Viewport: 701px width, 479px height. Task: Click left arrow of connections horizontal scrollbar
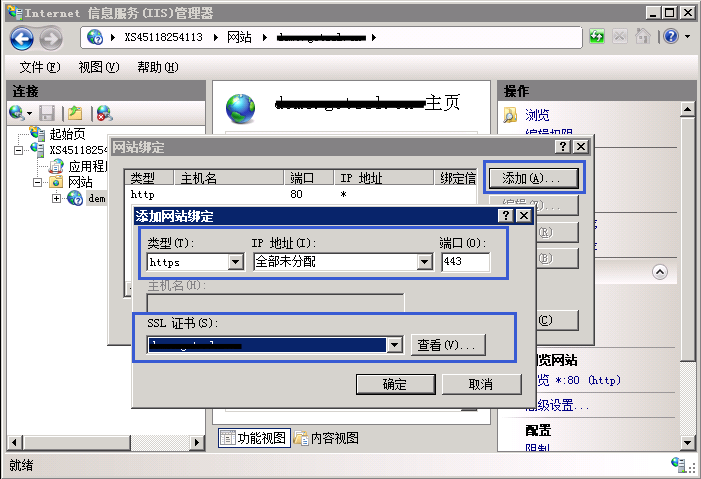click(14, 443)
